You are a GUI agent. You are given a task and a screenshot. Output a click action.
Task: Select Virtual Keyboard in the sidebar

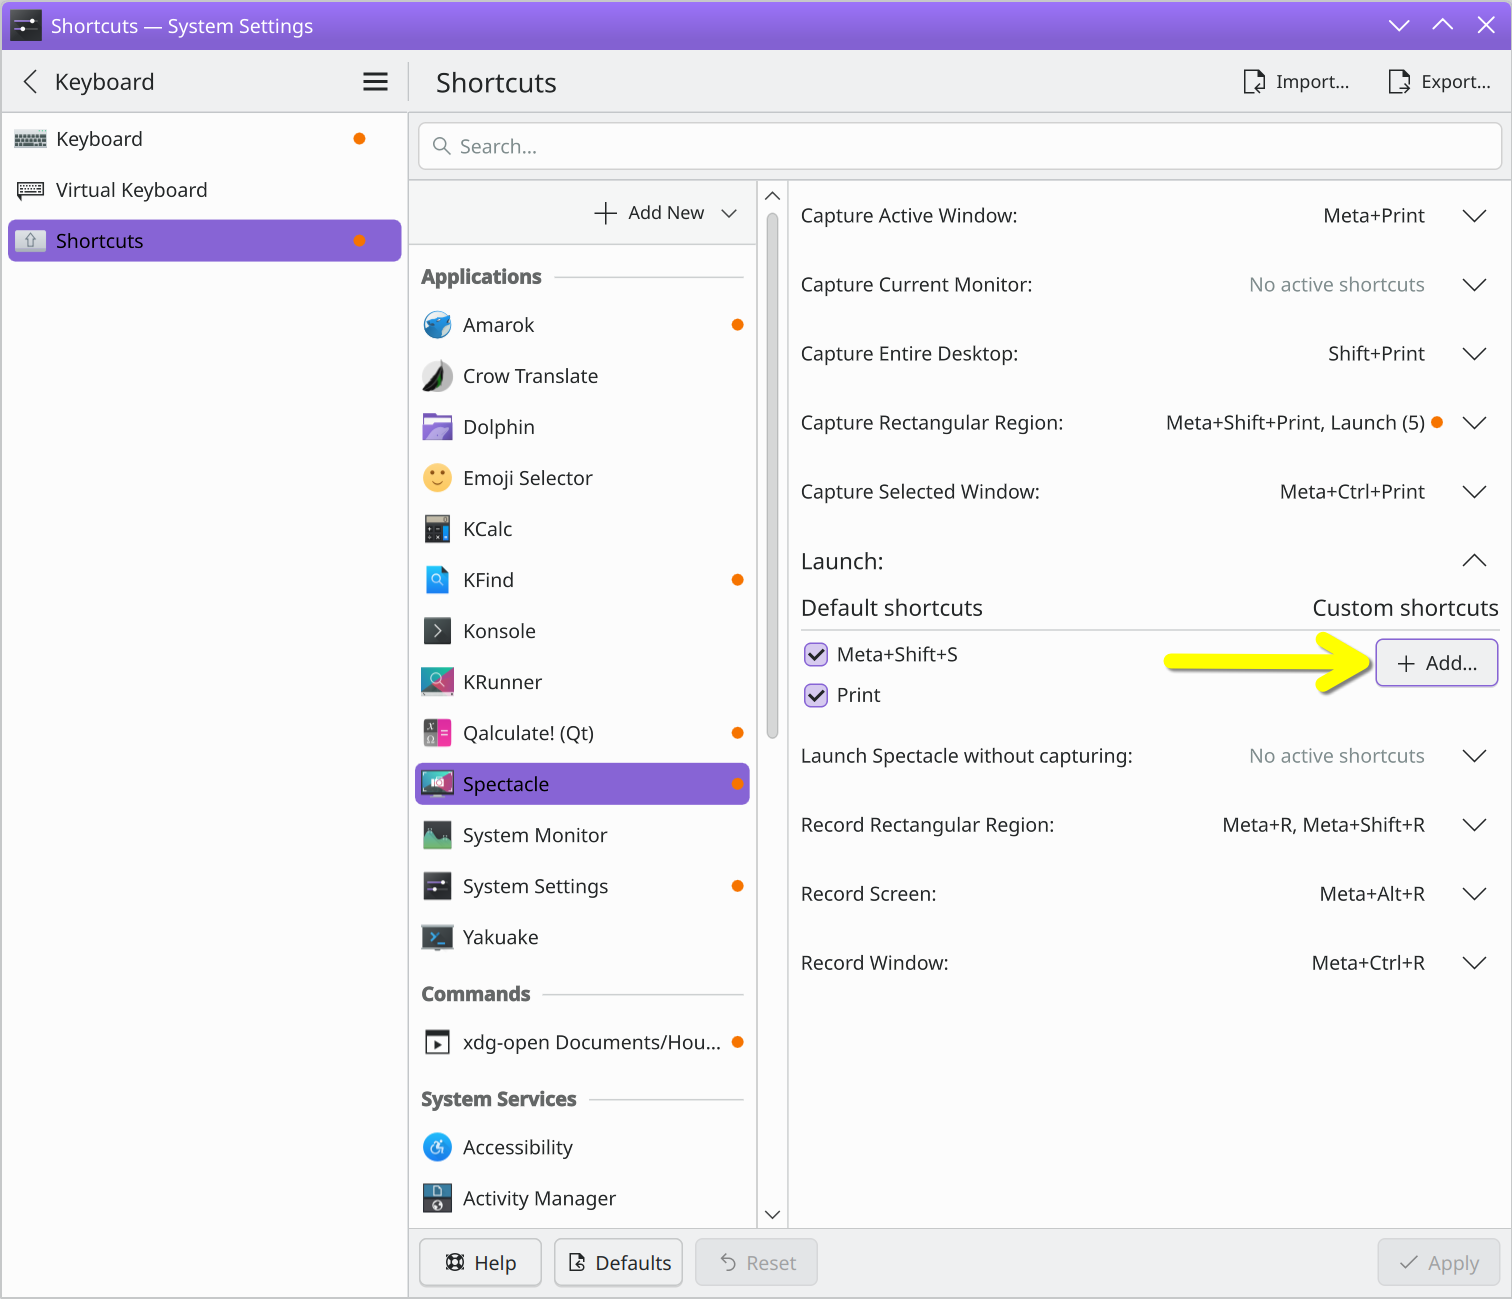[205, 190]
